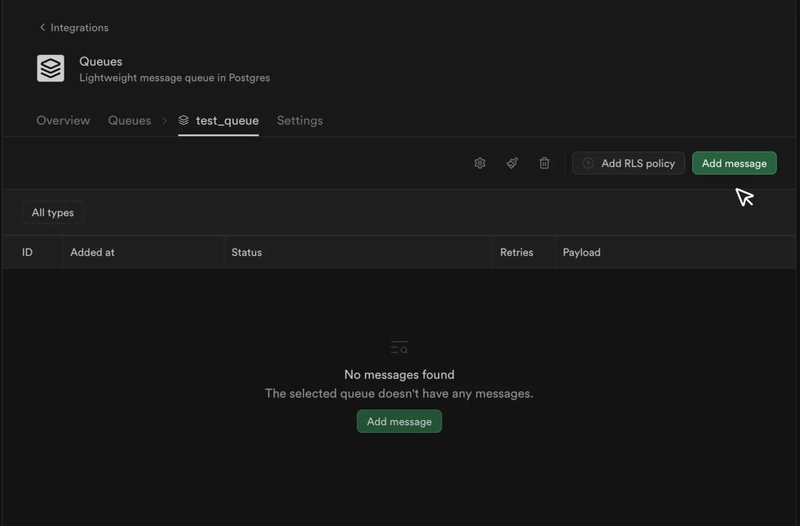Image resolution: width=800 pixels, height=526 pixels.
Task: Open queue settings via the gear icon
Action: [480, 163]
